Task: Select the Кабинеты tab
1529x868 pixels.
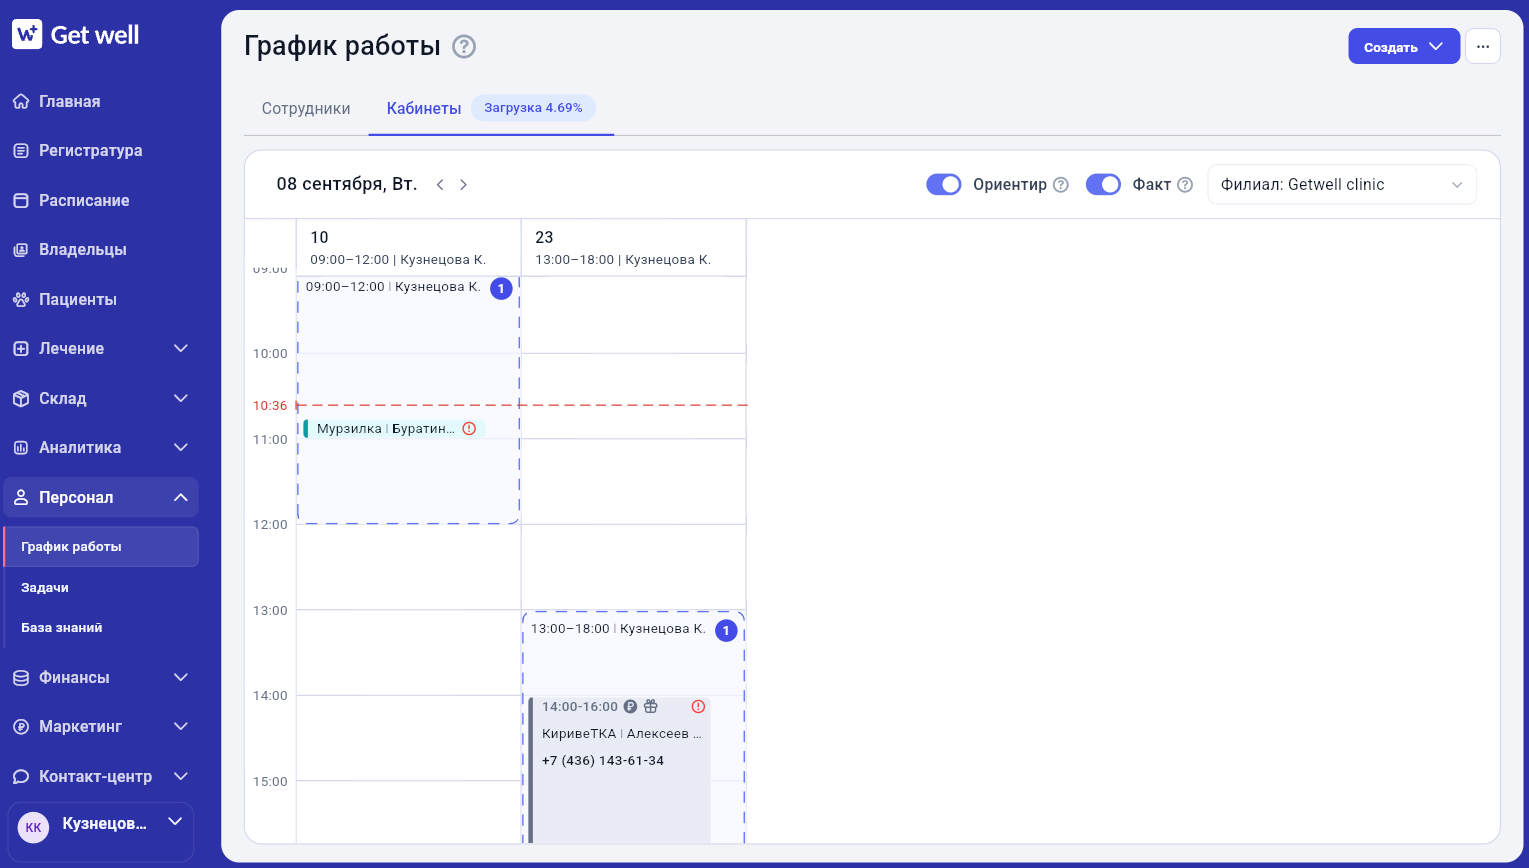Action: tap(424, 108)
